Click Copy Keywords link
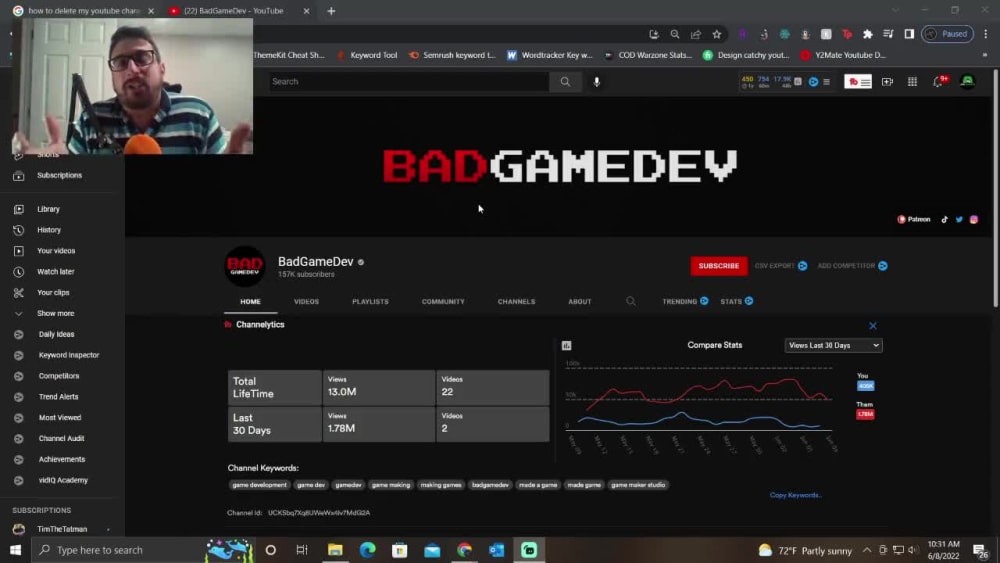 click(795, 495)
